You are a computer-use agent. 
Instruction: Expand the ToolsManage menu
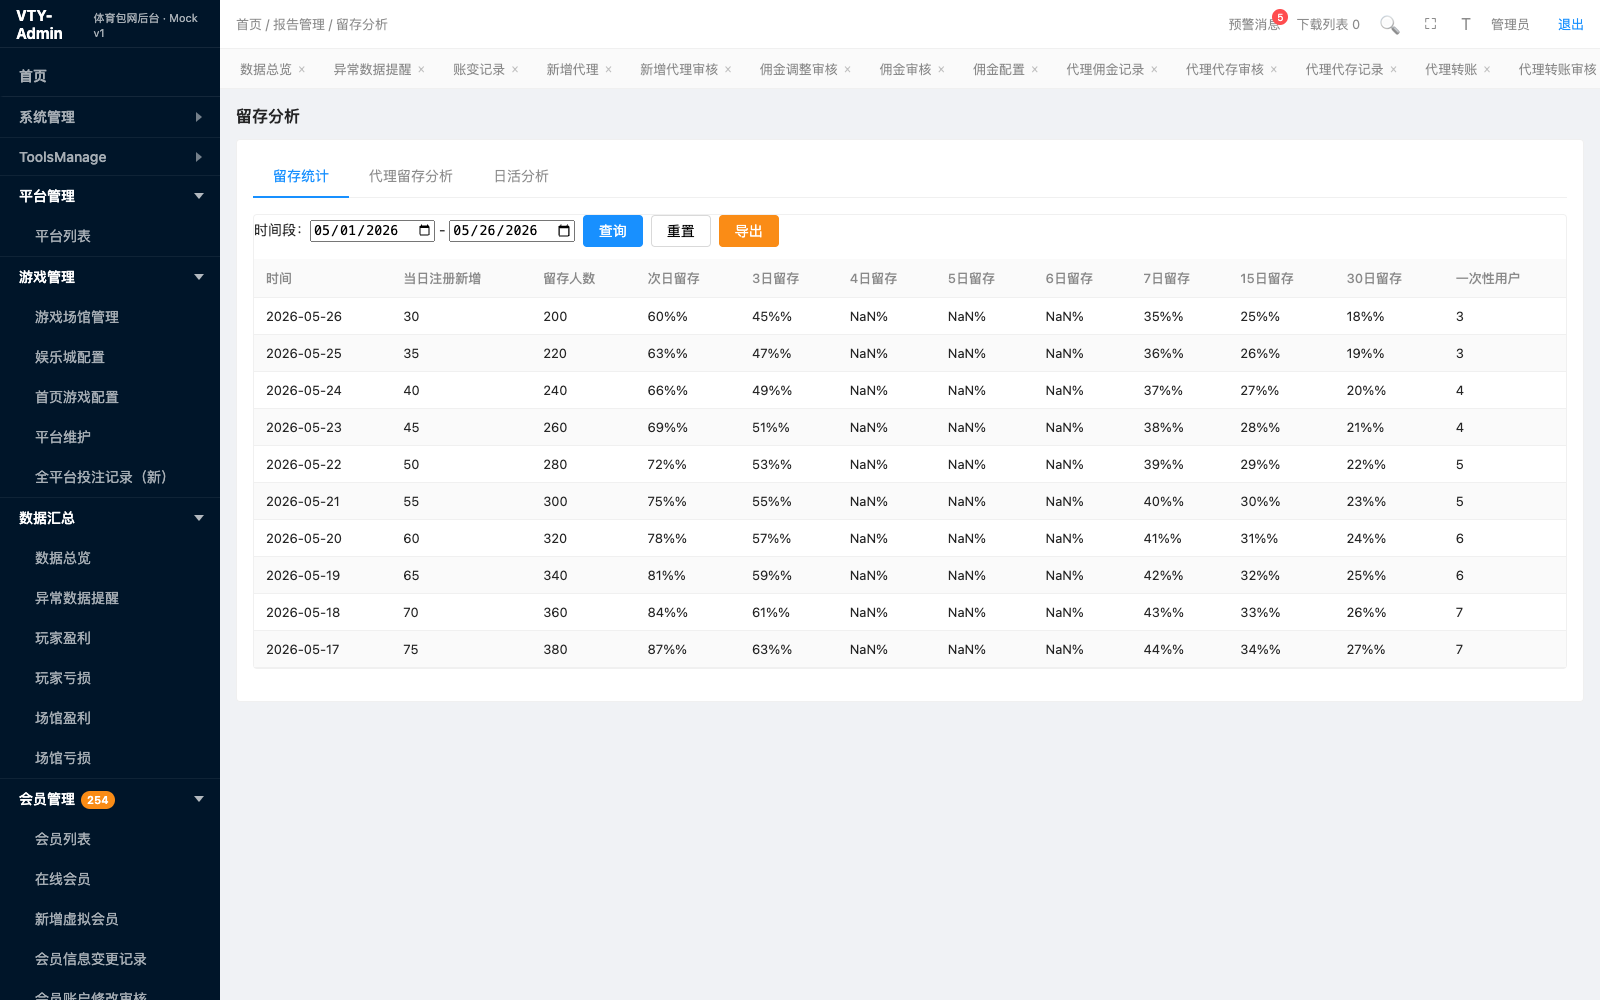(110, 157)
